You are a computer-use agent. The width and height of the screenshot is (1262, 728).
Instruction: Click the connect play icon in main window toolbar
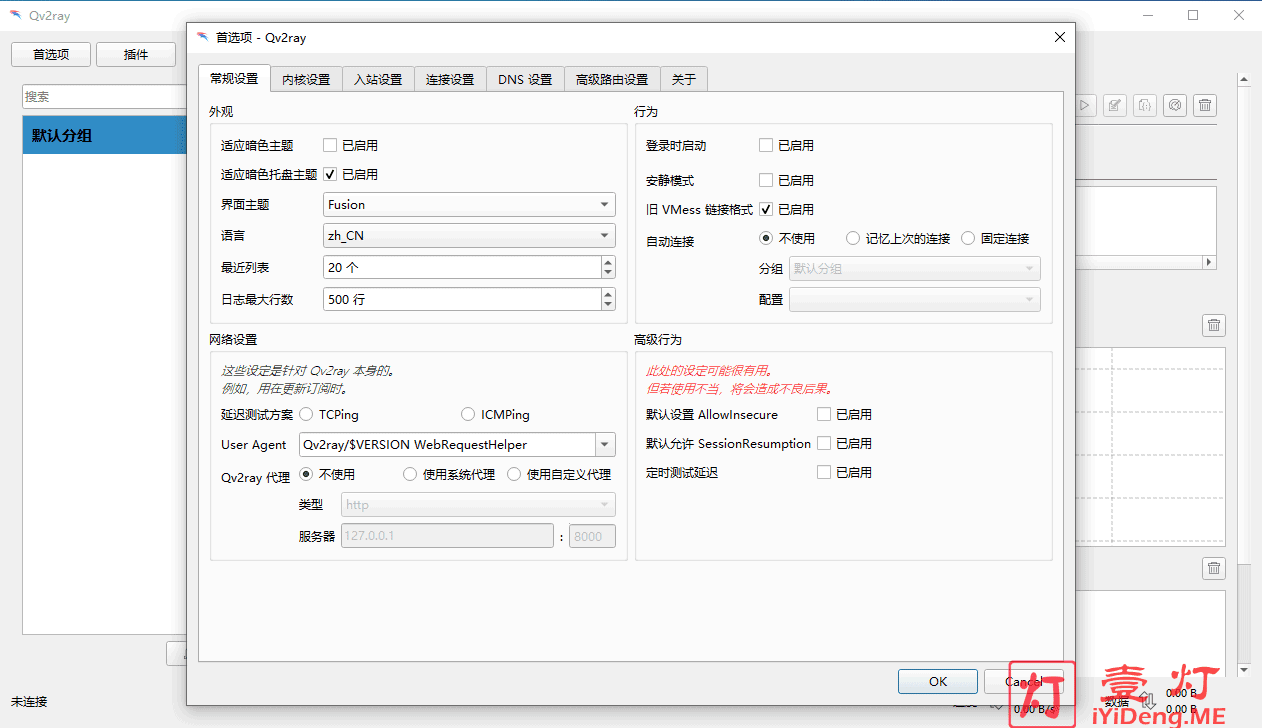tap(1086, 105)
